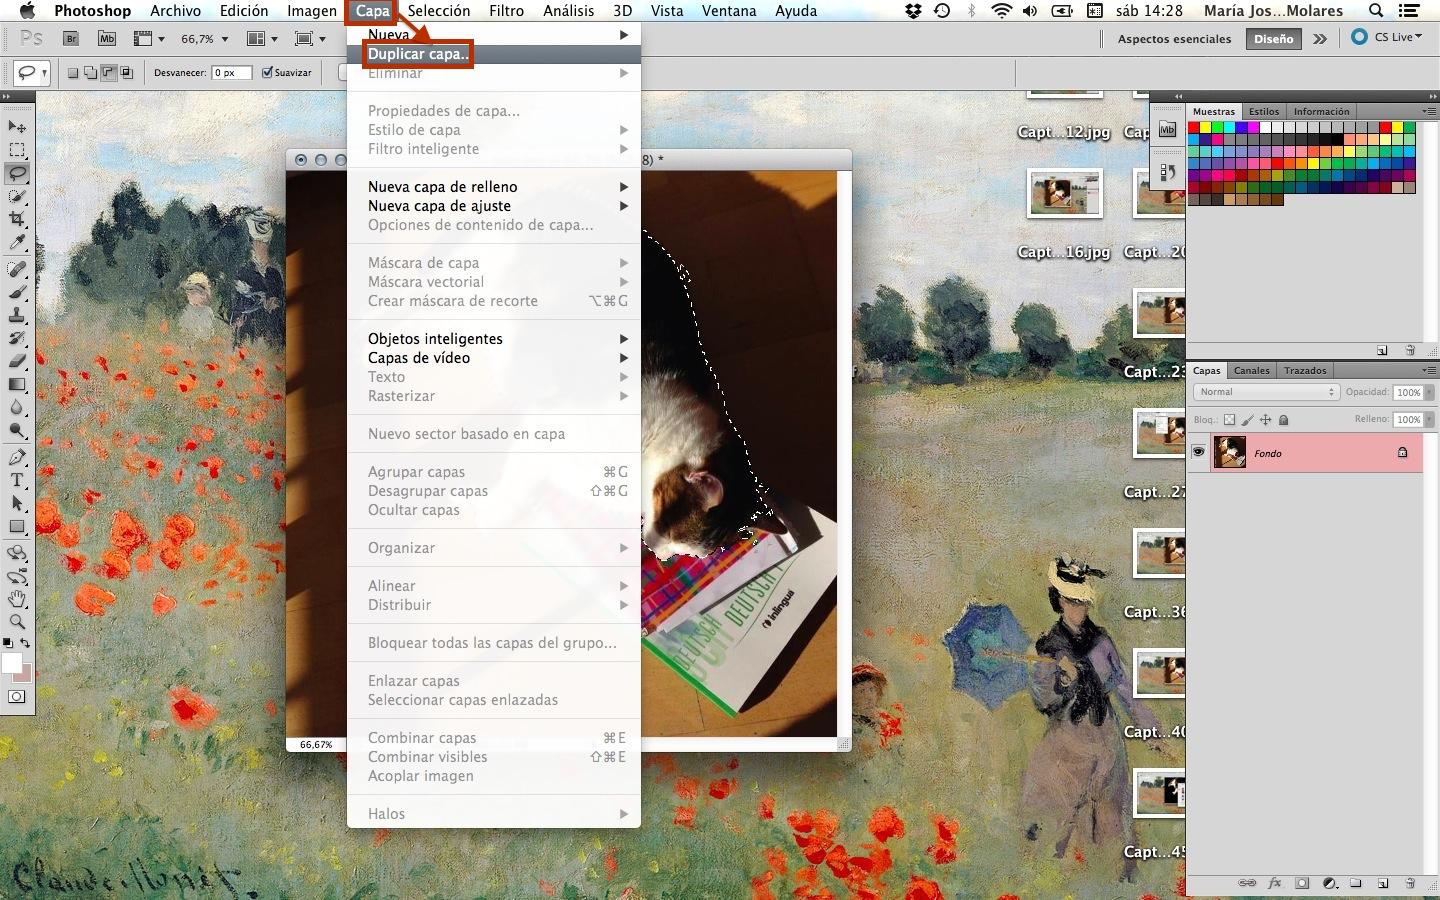Select the Clone Stamp tool
1440x900 pixels.
(x=17, y=315)
